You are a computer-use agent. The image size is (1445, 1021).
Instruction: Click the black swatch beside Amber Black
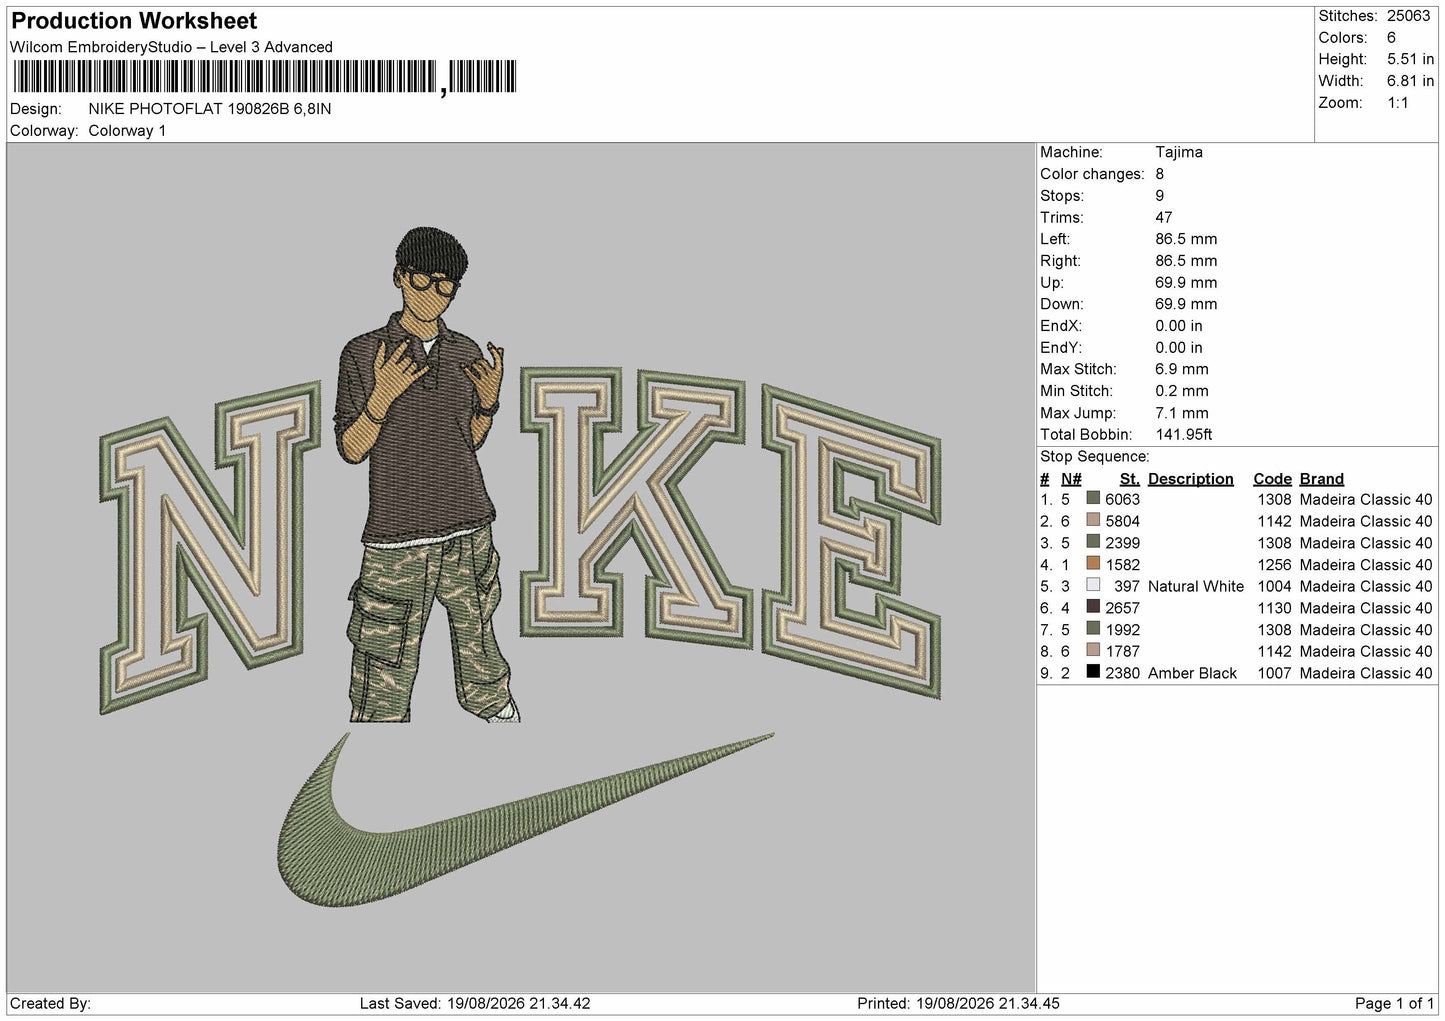[1093, 672]
